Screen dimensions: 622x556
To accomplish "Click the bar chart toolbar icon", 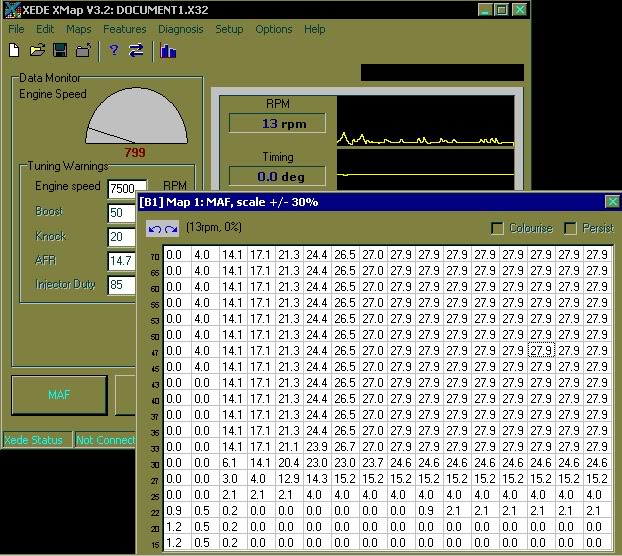I will tap(168, 51).
